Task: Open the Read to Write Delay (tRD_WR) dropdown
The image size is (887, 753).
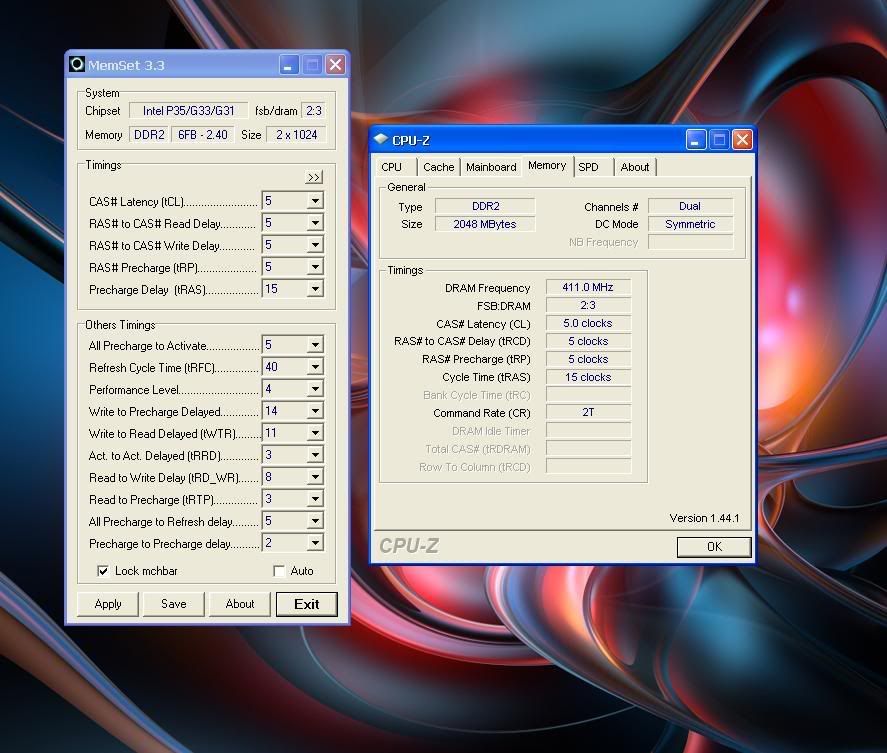Action: point(315,477)
